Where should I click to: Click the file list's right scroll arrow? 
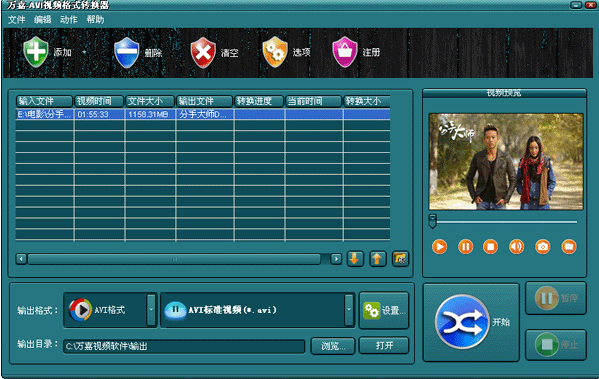coord(336,259)
